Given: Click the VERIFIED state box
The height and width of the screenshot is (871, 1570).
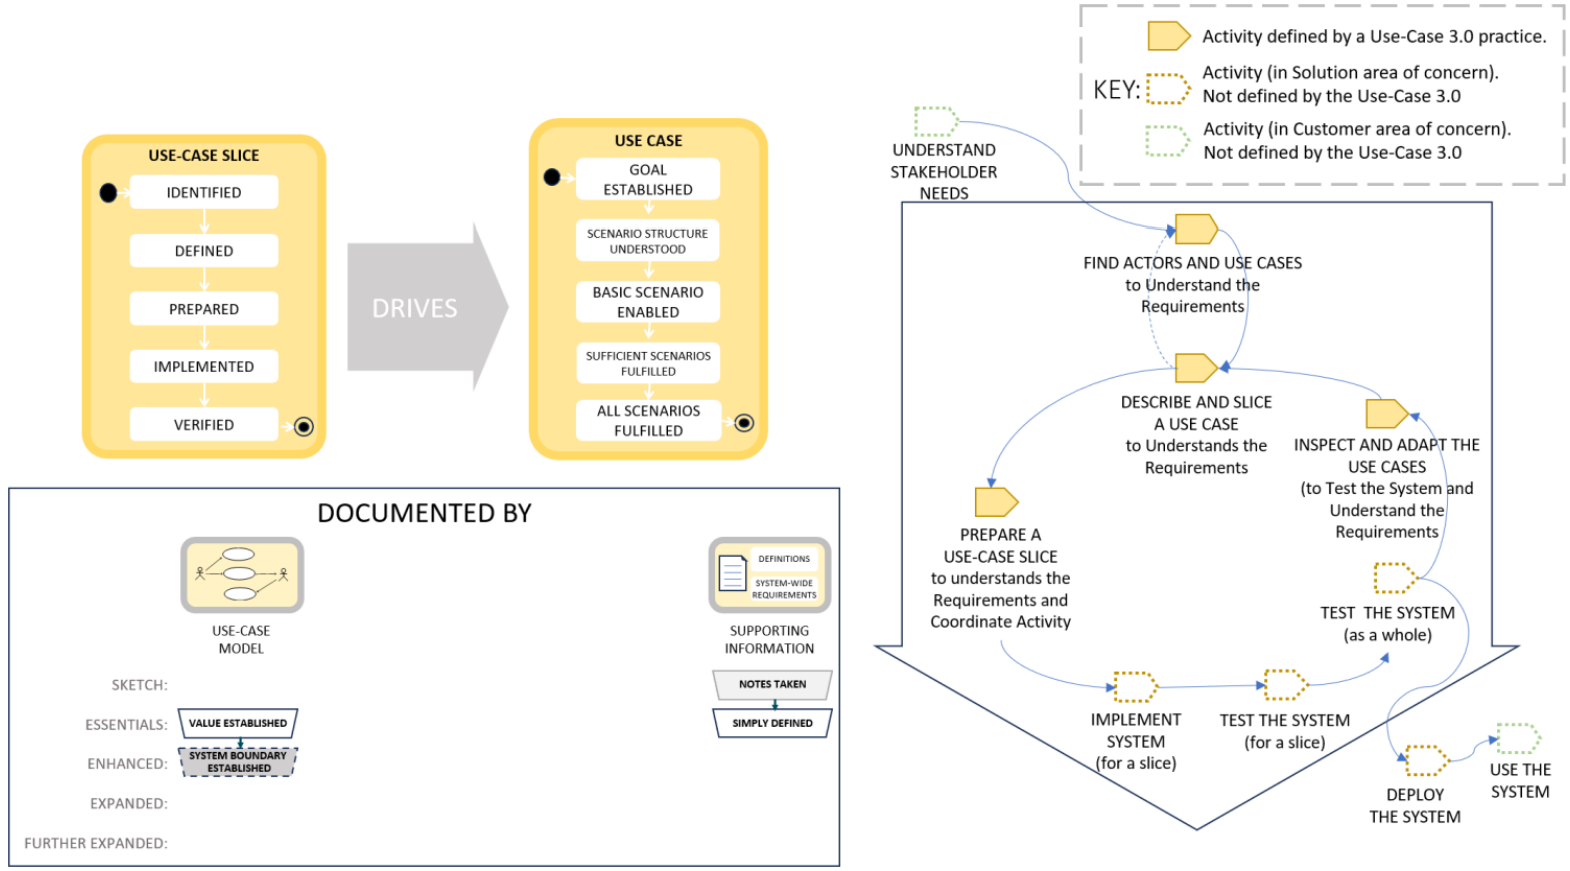Looking at the screenshot, I should point(204,425).
